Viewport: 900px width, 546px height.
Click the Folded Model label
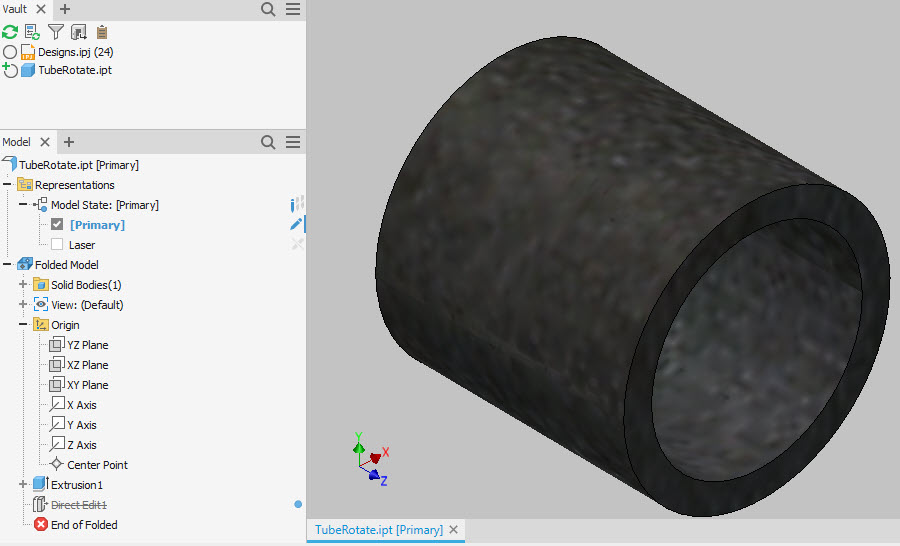pos(67,265)
